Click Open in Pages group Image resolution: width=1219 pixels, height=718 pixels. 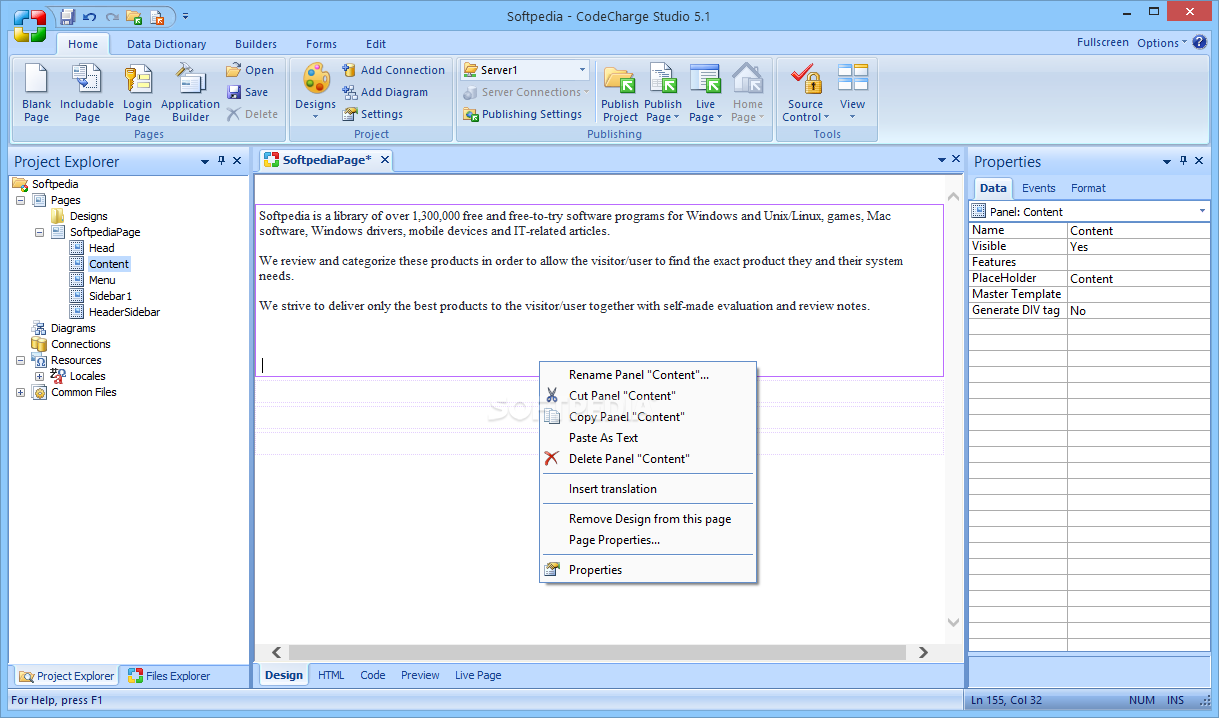tap(250, 70)
